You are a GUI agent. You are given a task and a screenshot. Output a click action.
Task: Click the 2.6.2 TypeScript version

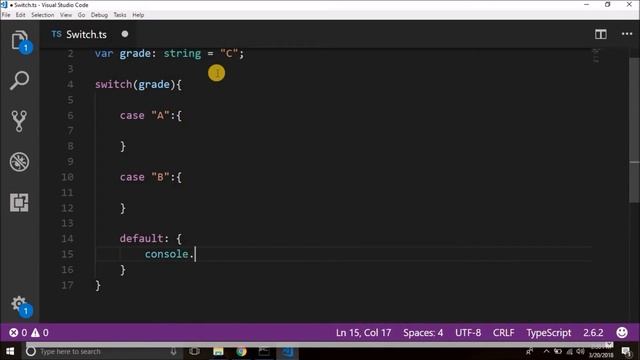(593, 333)
